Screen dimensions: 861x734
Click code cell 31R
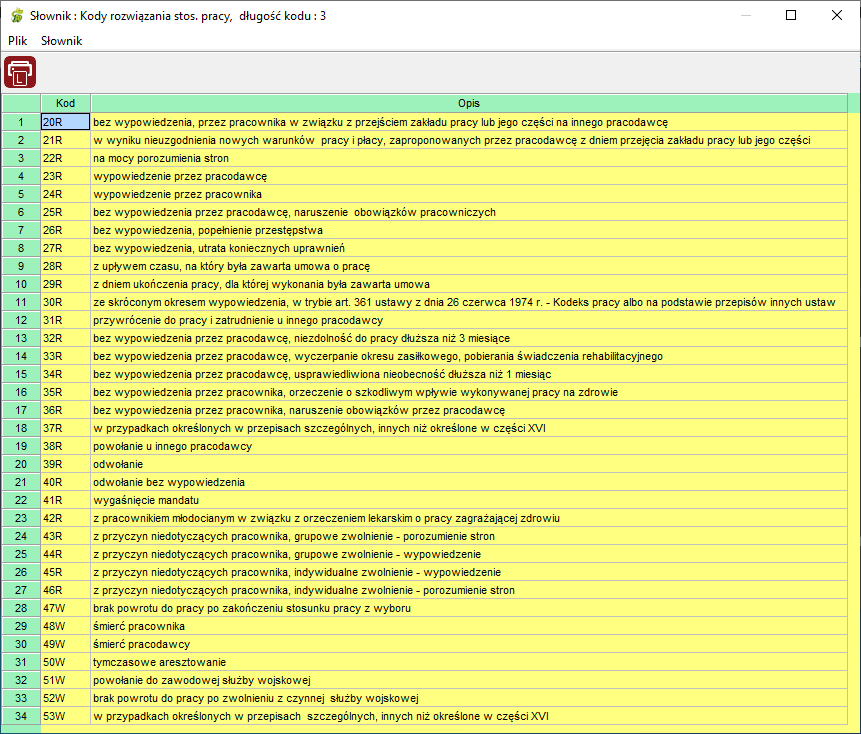[x=65, y=320]
